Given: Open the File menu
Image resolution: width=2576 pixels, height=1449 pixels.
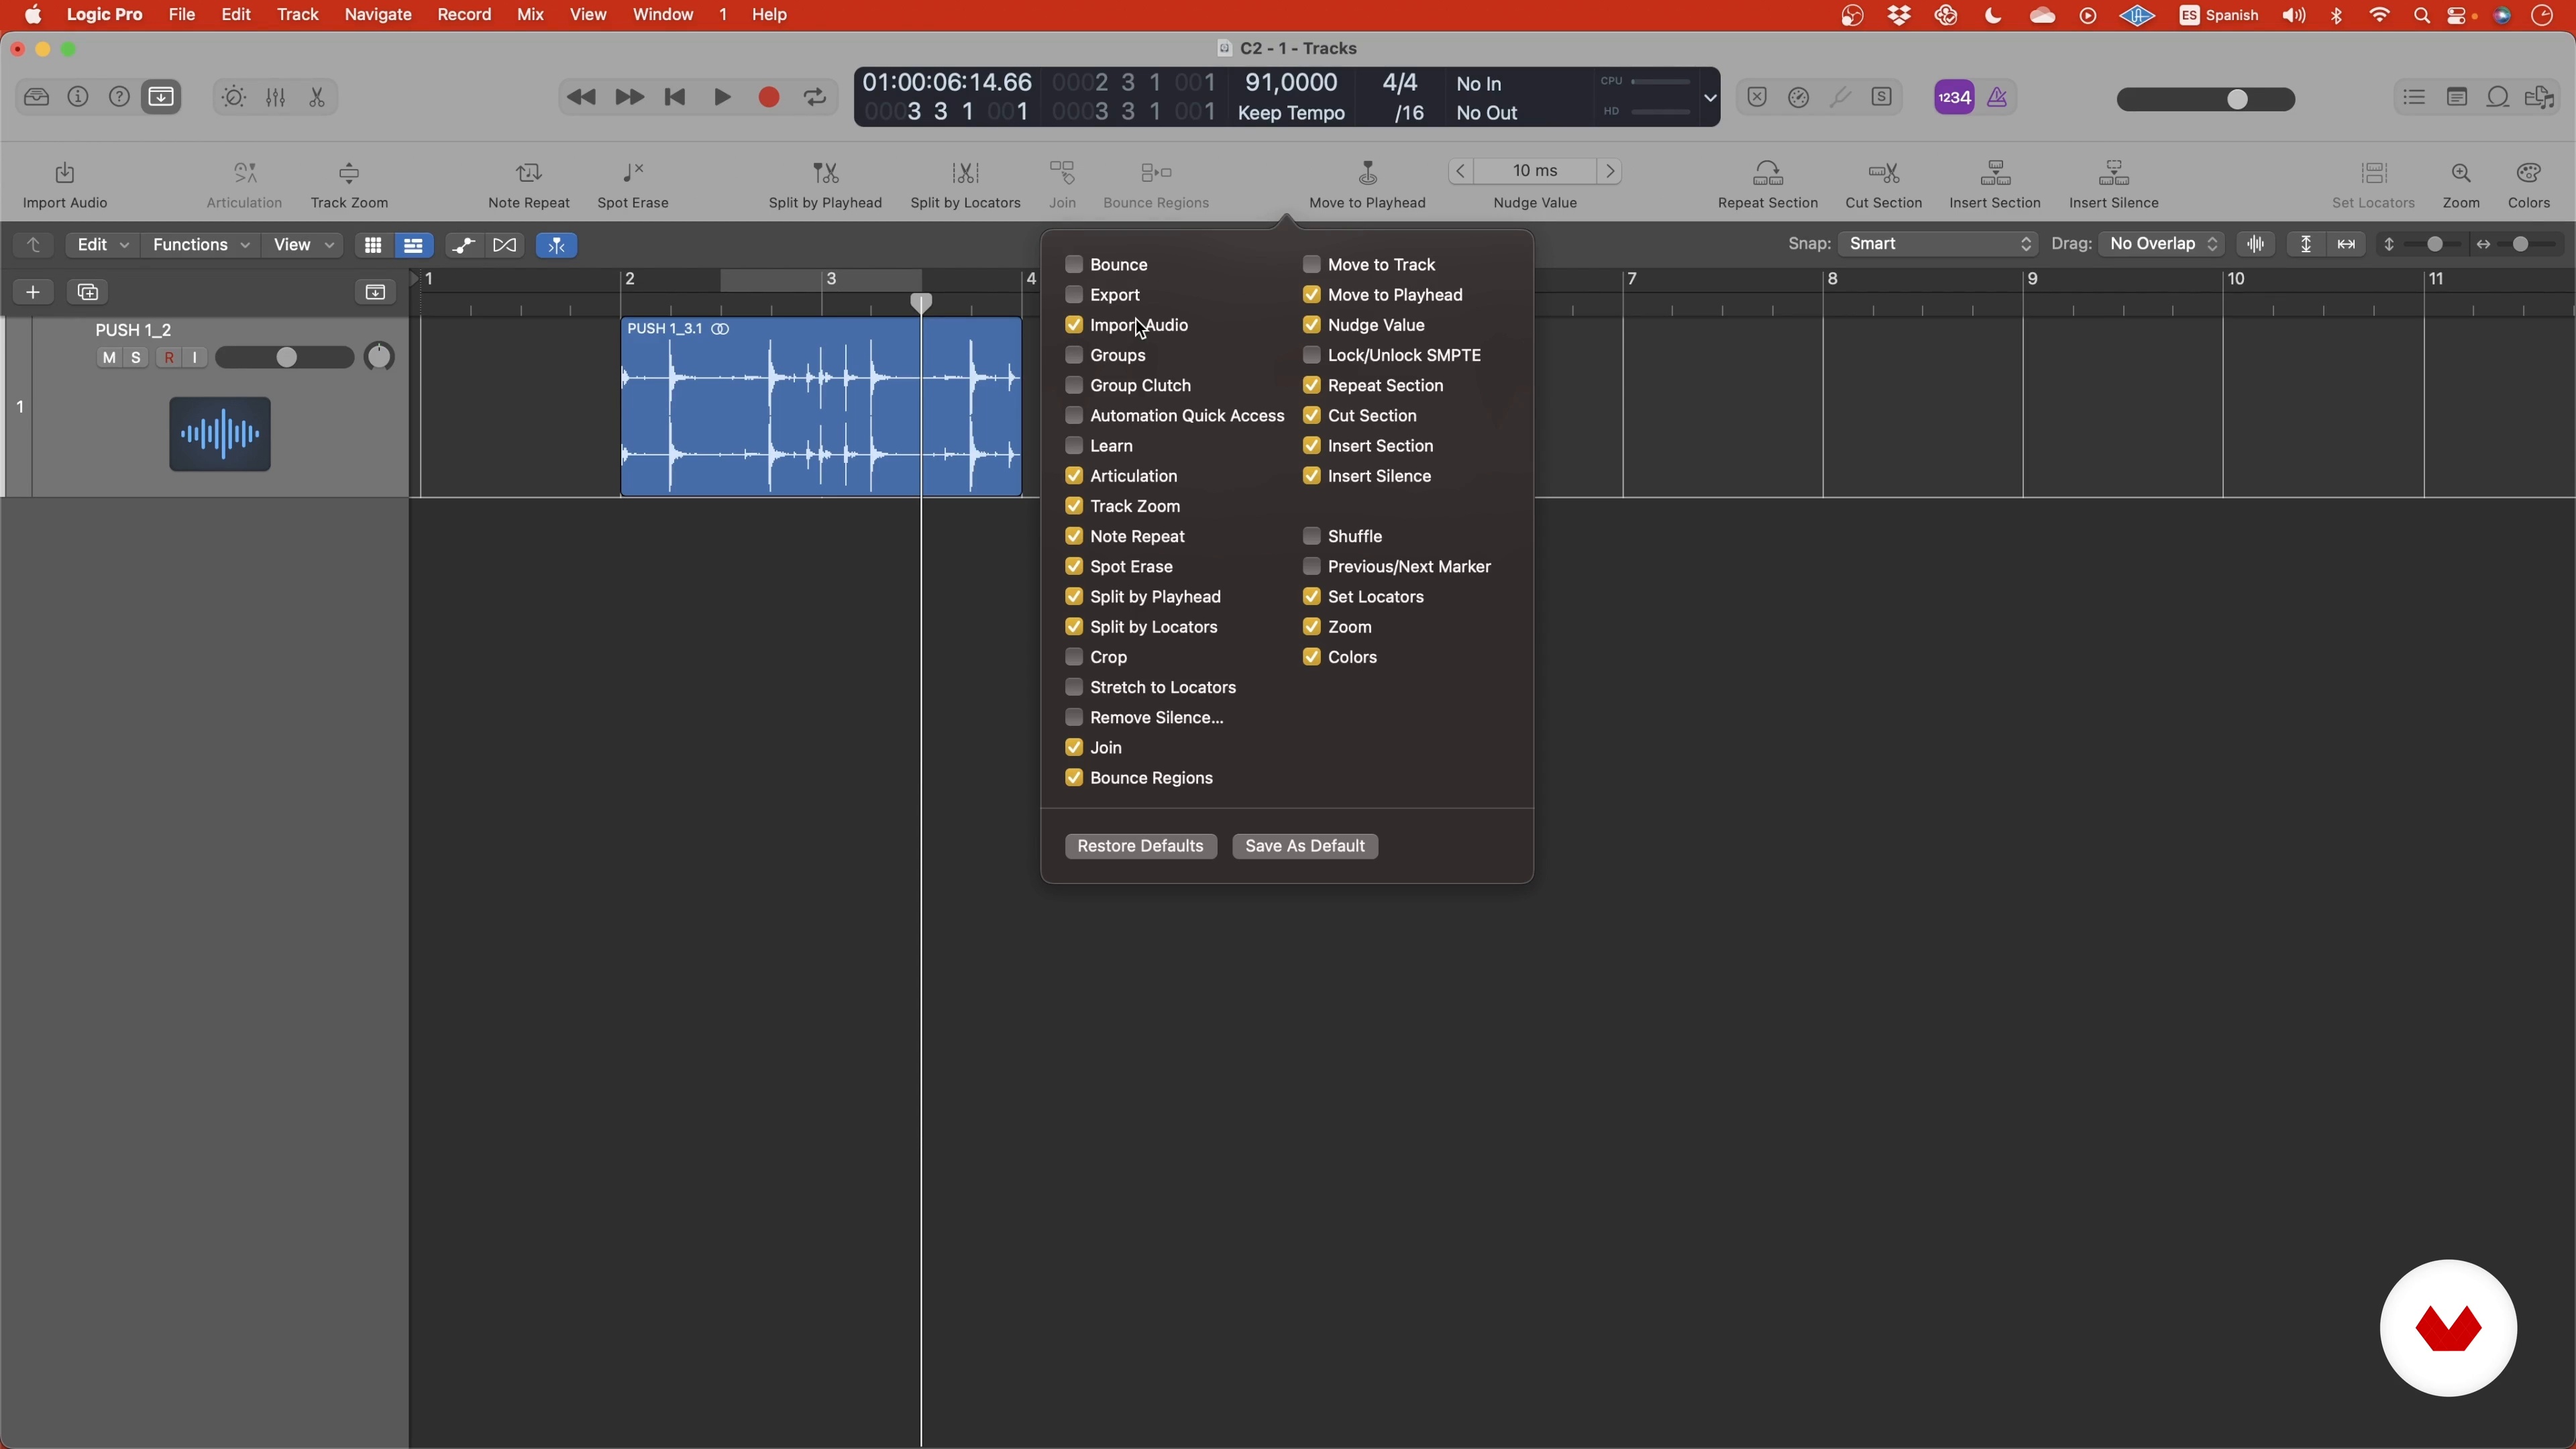Looking at the screenshot, I should click(182, 15).
